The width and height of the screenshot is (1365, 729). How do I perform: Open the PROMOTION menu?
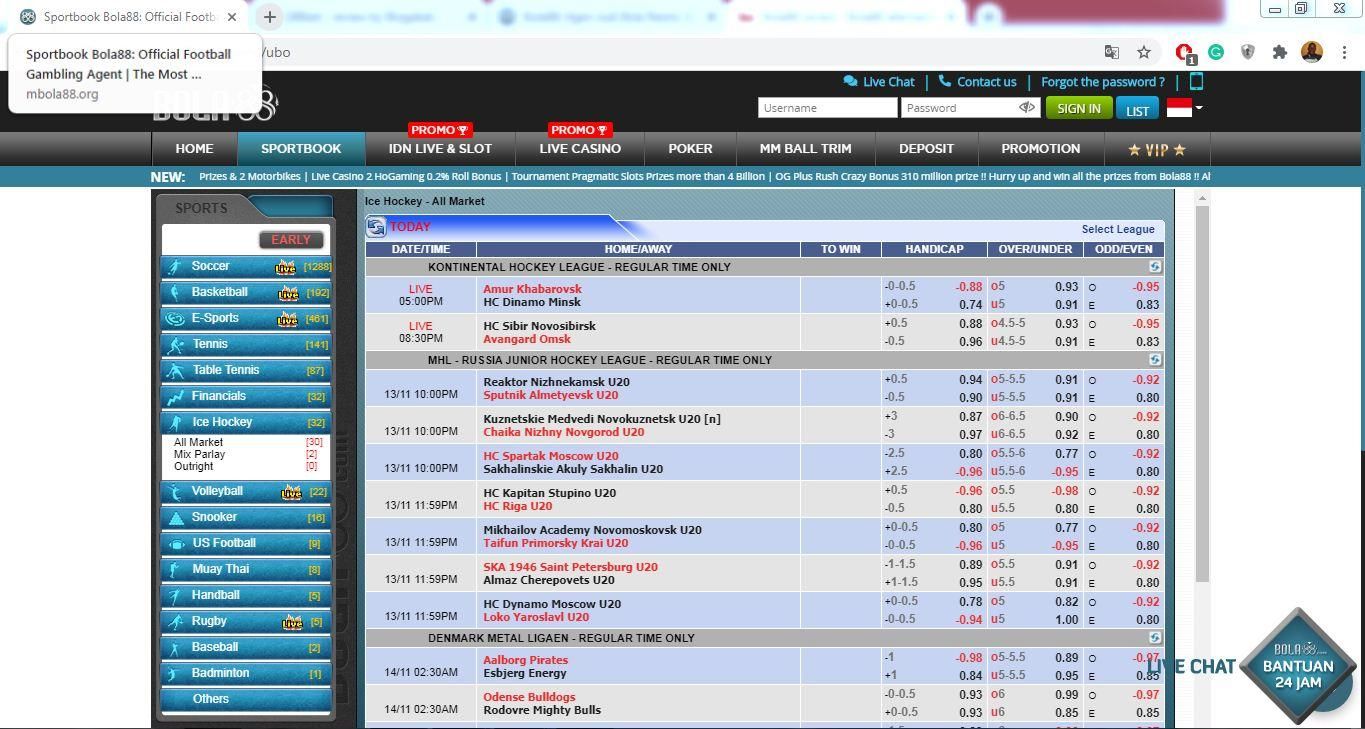[x=1040, y=148]
